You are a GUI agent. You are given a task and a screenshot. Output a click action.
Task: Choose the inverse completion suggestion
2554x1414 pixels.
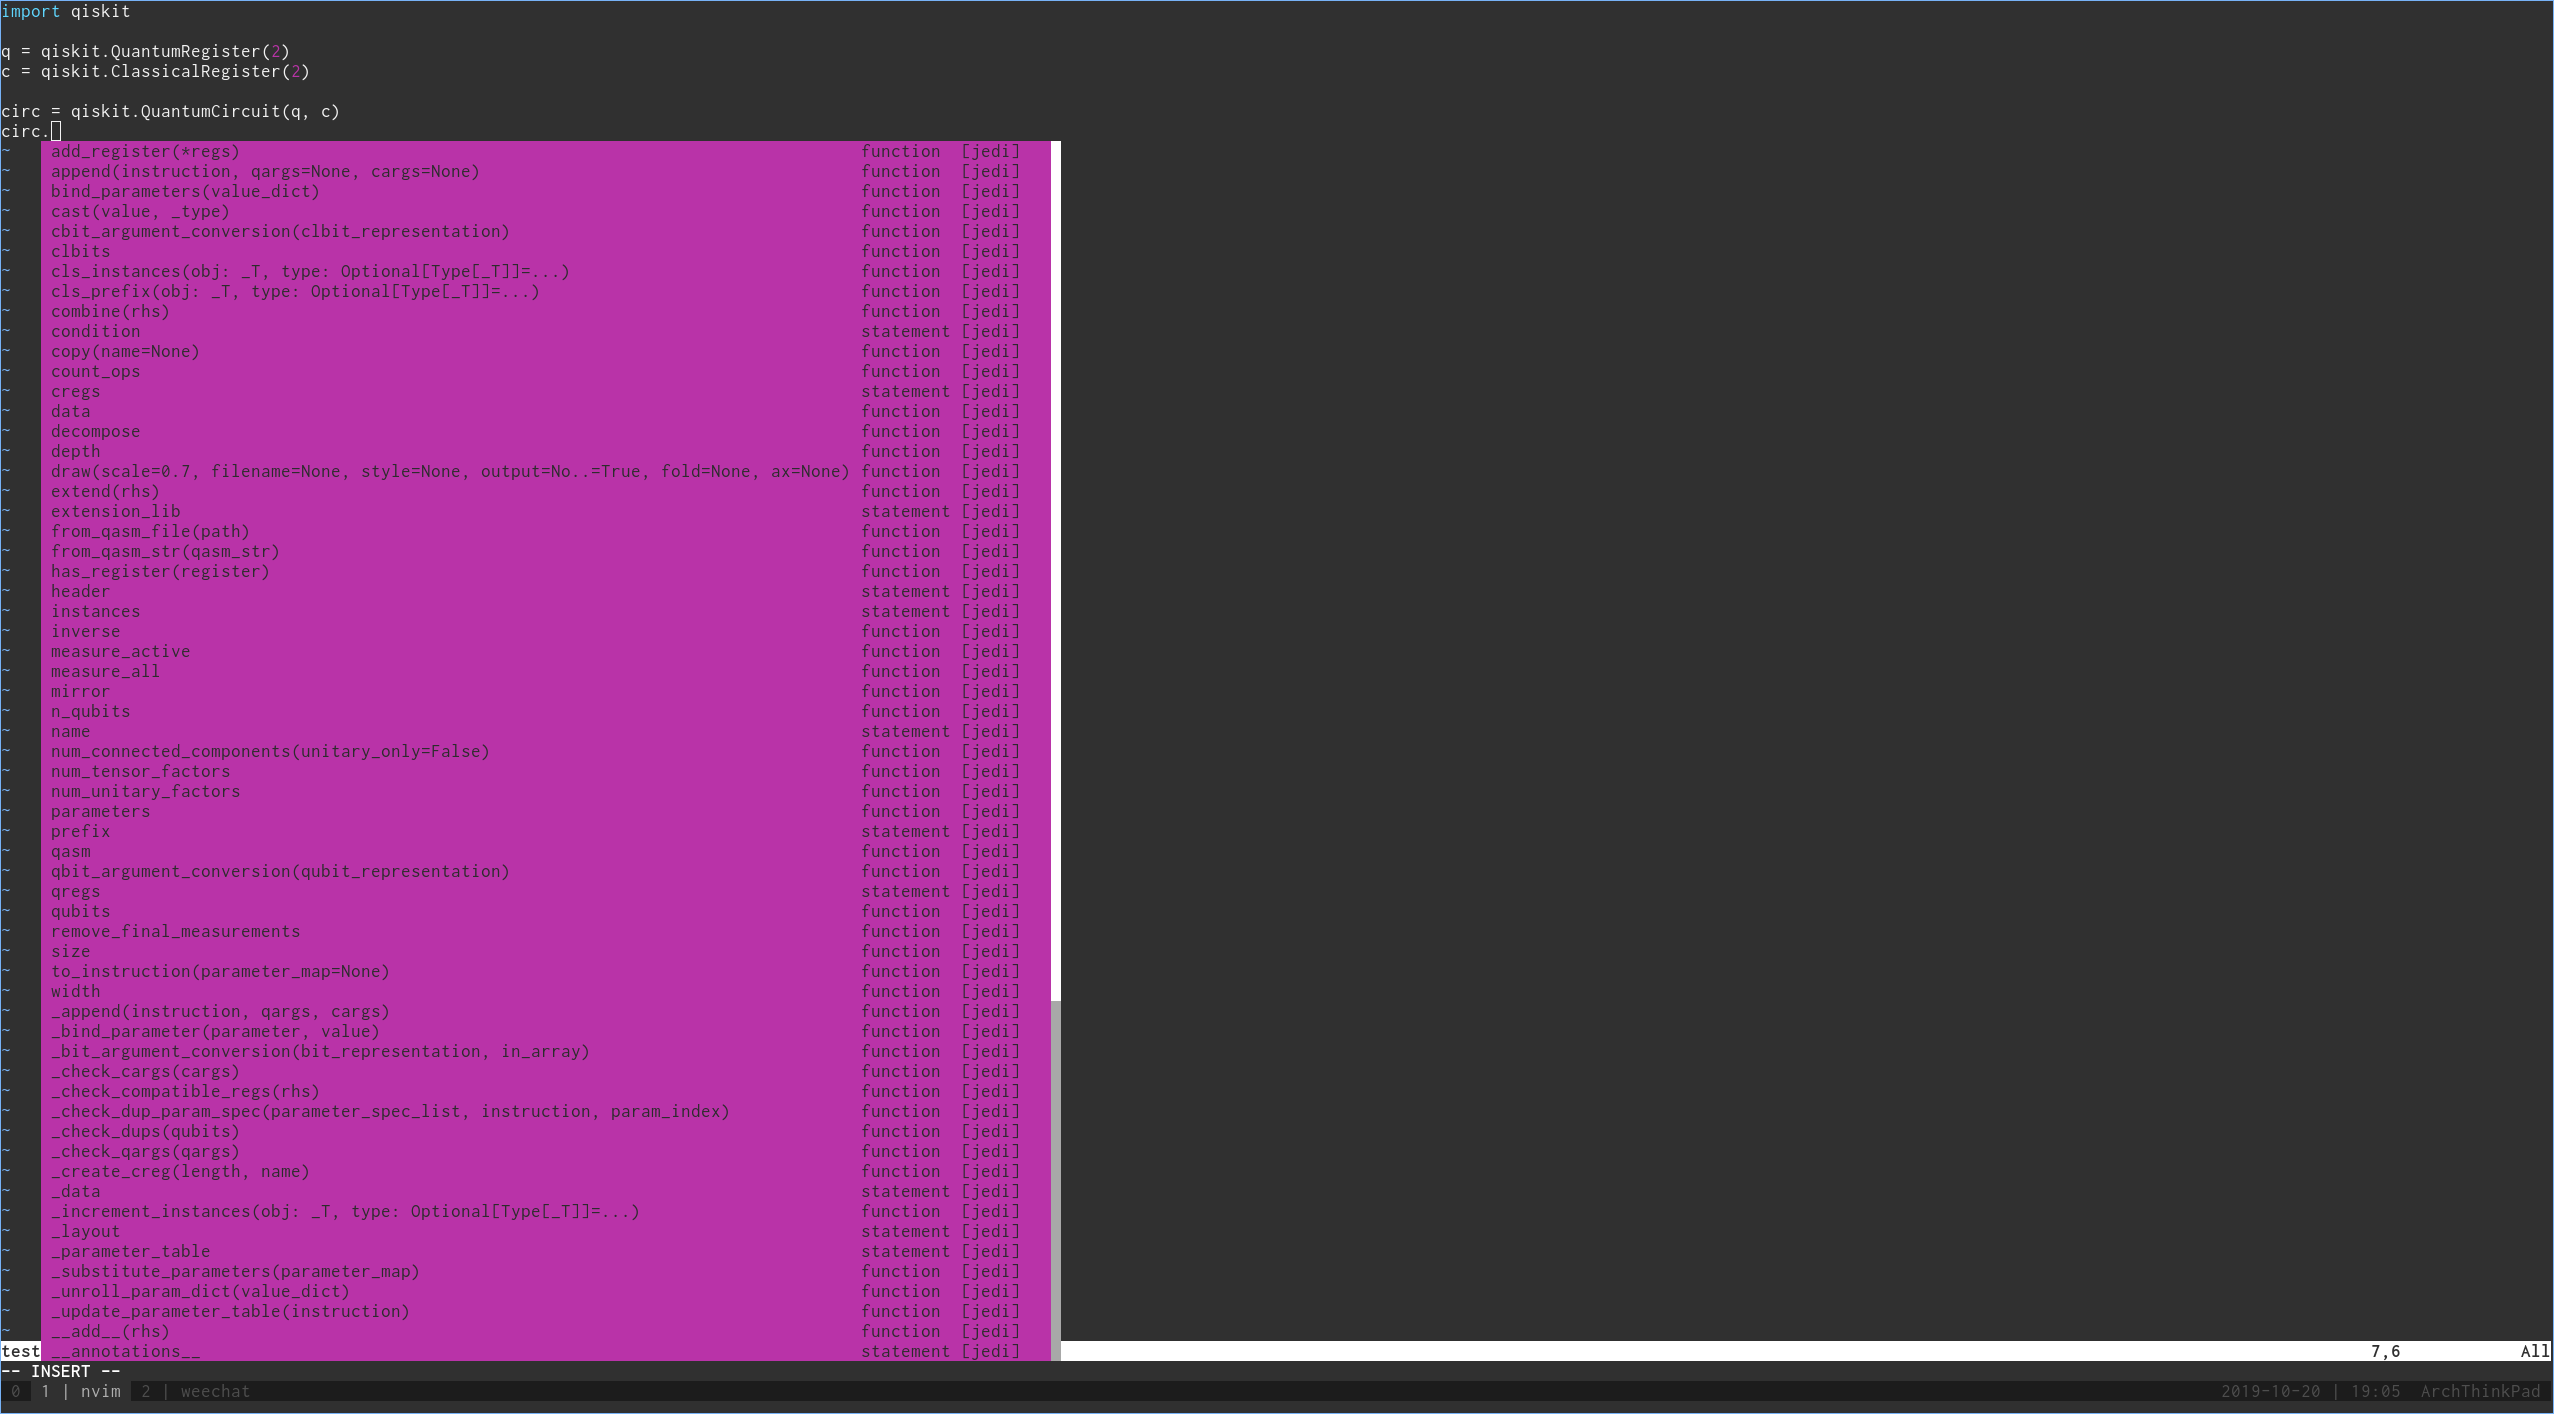tap(86, 631)
